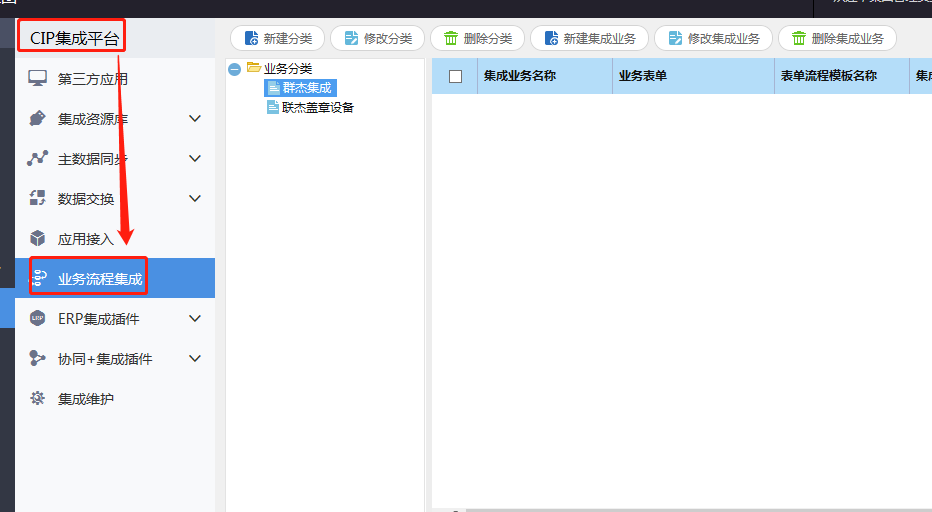The image size is (932, 512).
Task: Click the tag icon beside 集成资源库
Action: click(x=37, y=118)
